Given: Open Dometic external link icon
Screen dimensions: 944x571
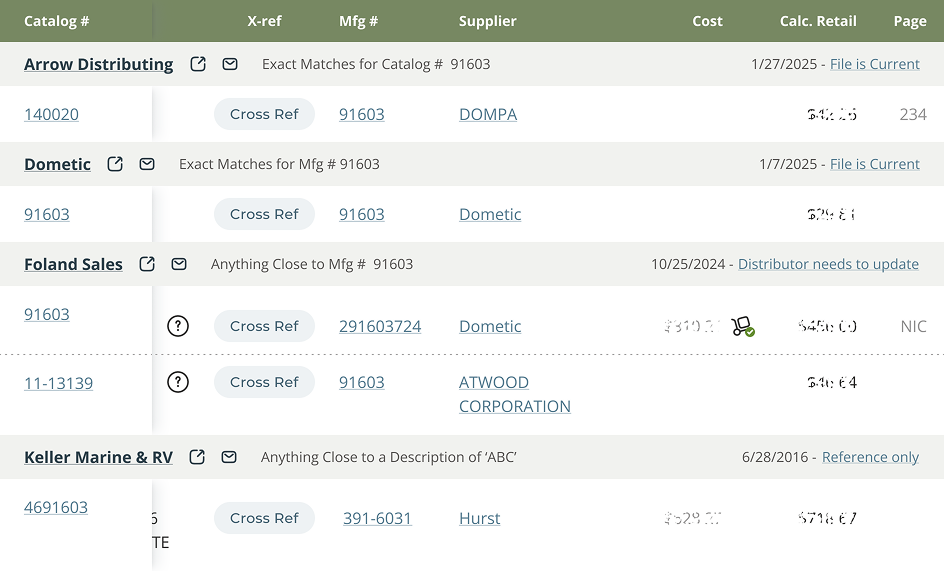Looking at the screenshot, I should (115, 164).
